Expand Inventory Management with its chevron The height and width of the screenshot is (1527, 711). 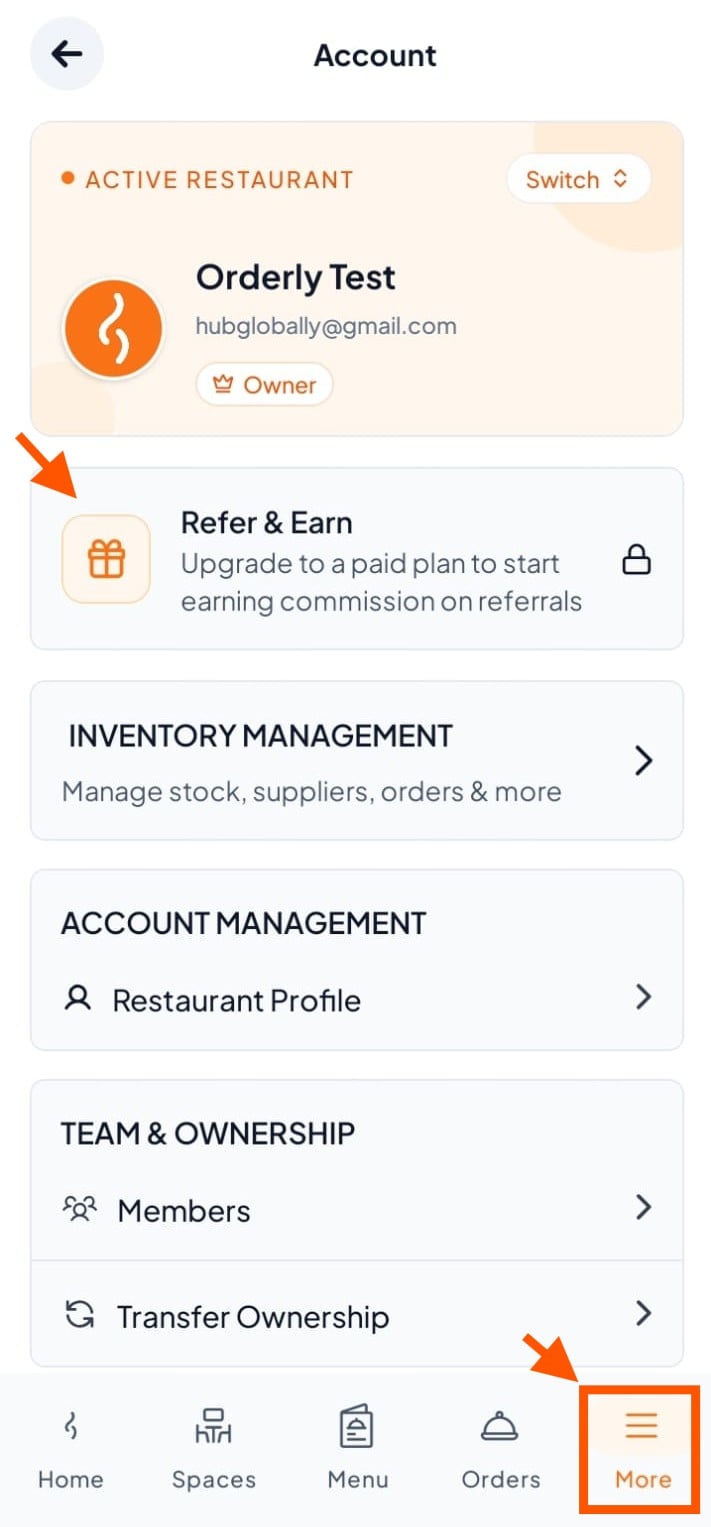644,761
